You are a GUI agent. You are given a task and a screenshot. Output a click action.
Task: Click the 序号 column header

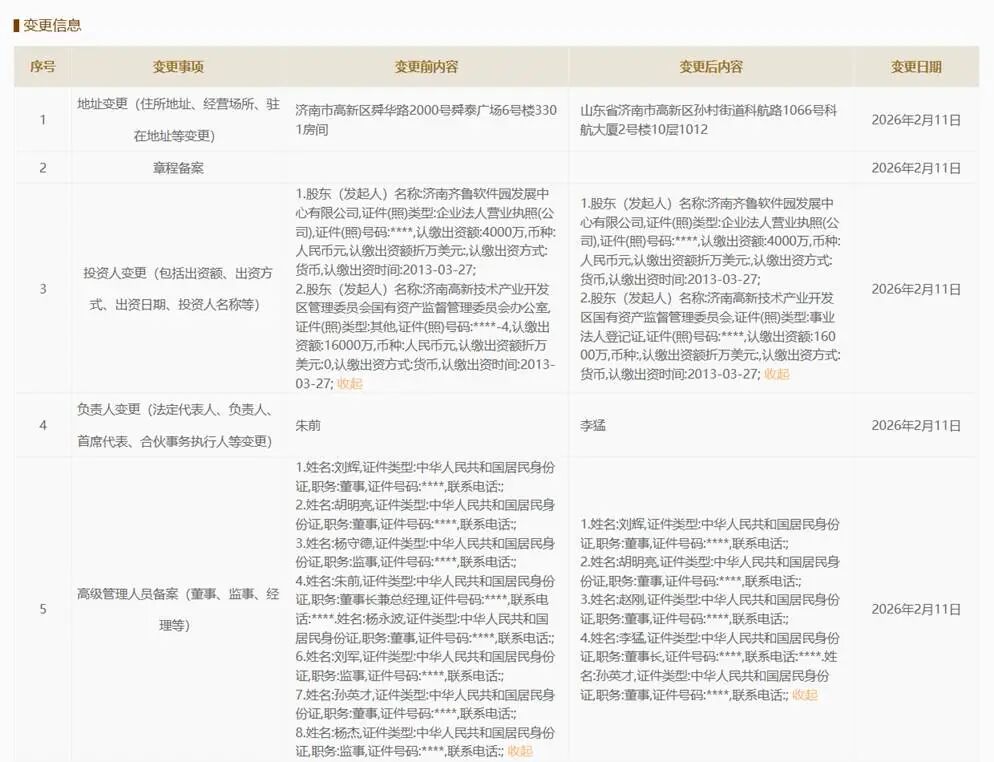pos(42,67)
